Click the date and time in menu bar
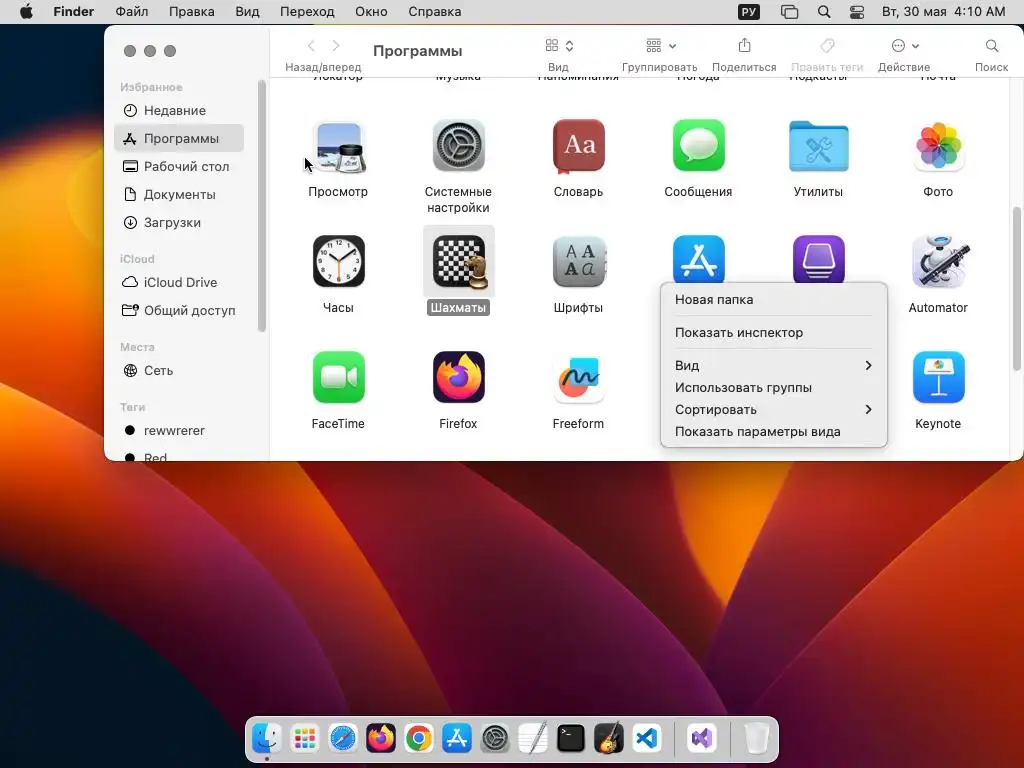This screenshot has width=1024, height=768. pyautogui.click(x=943, y=12)
